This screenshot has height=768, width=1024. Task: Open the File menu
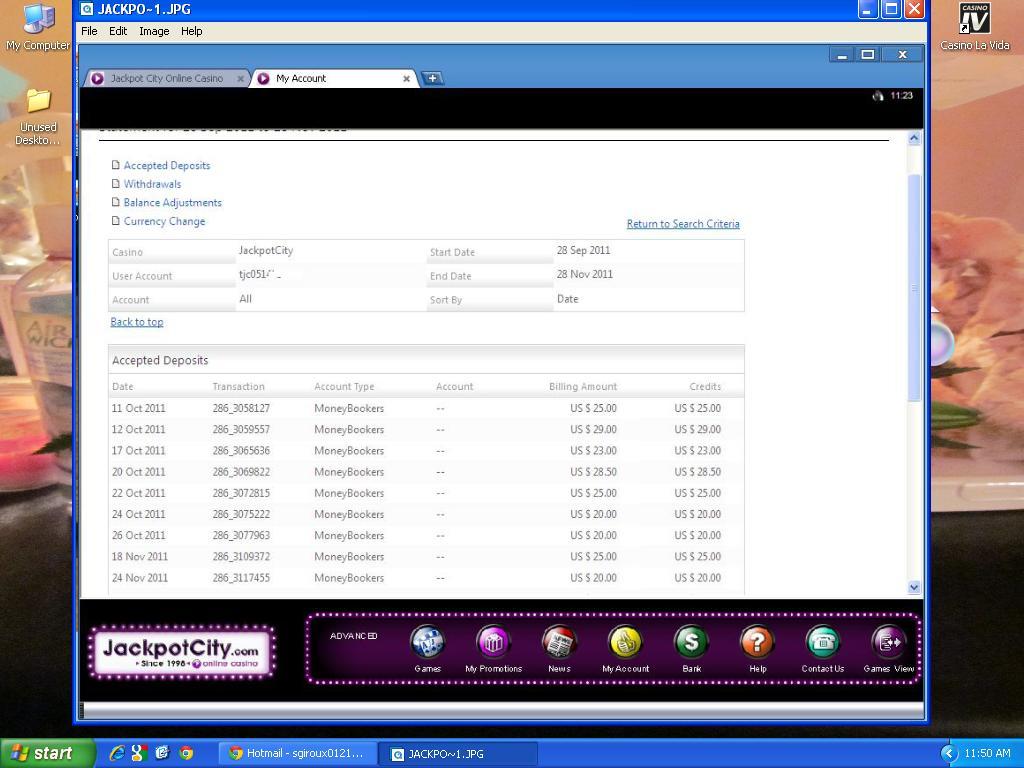click(89, 31)
